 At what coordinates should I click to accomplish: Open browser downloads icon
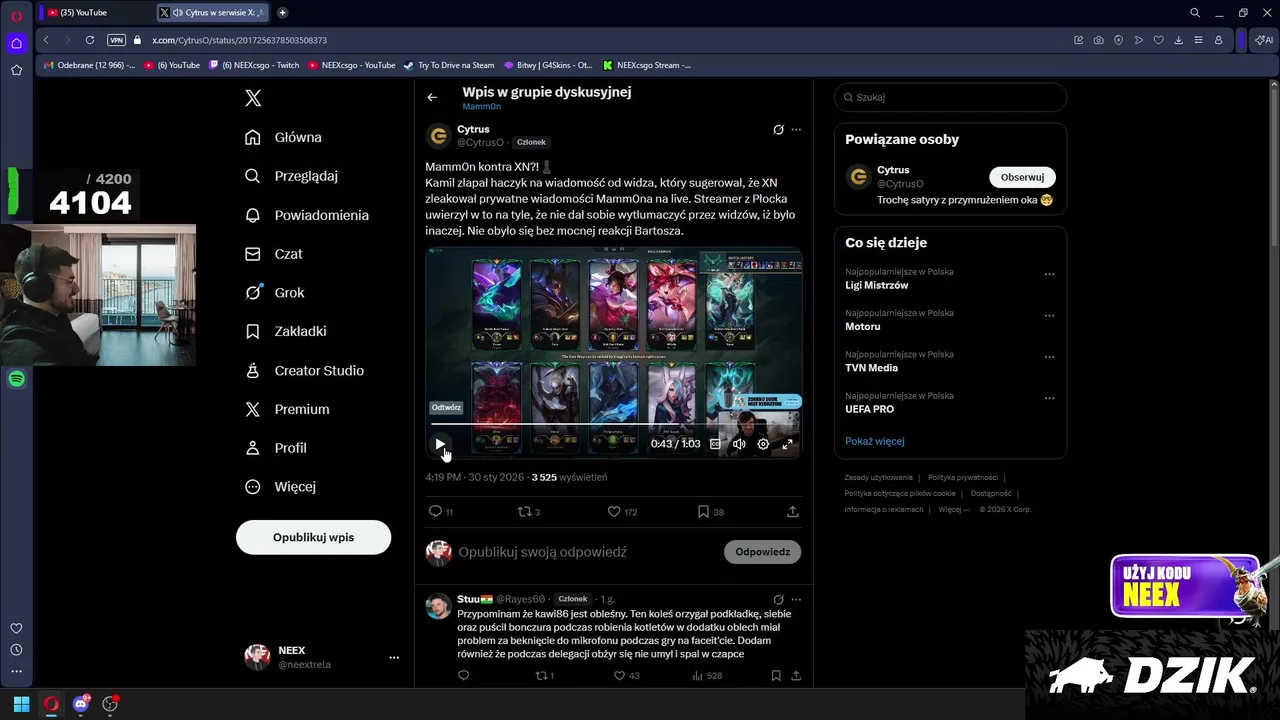pos(1178,40)
